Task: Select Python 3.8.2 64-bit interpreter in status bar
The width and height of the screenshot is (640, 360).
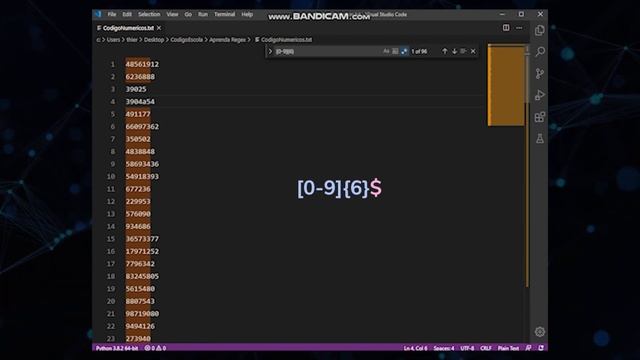Action: tap(117, 348)
